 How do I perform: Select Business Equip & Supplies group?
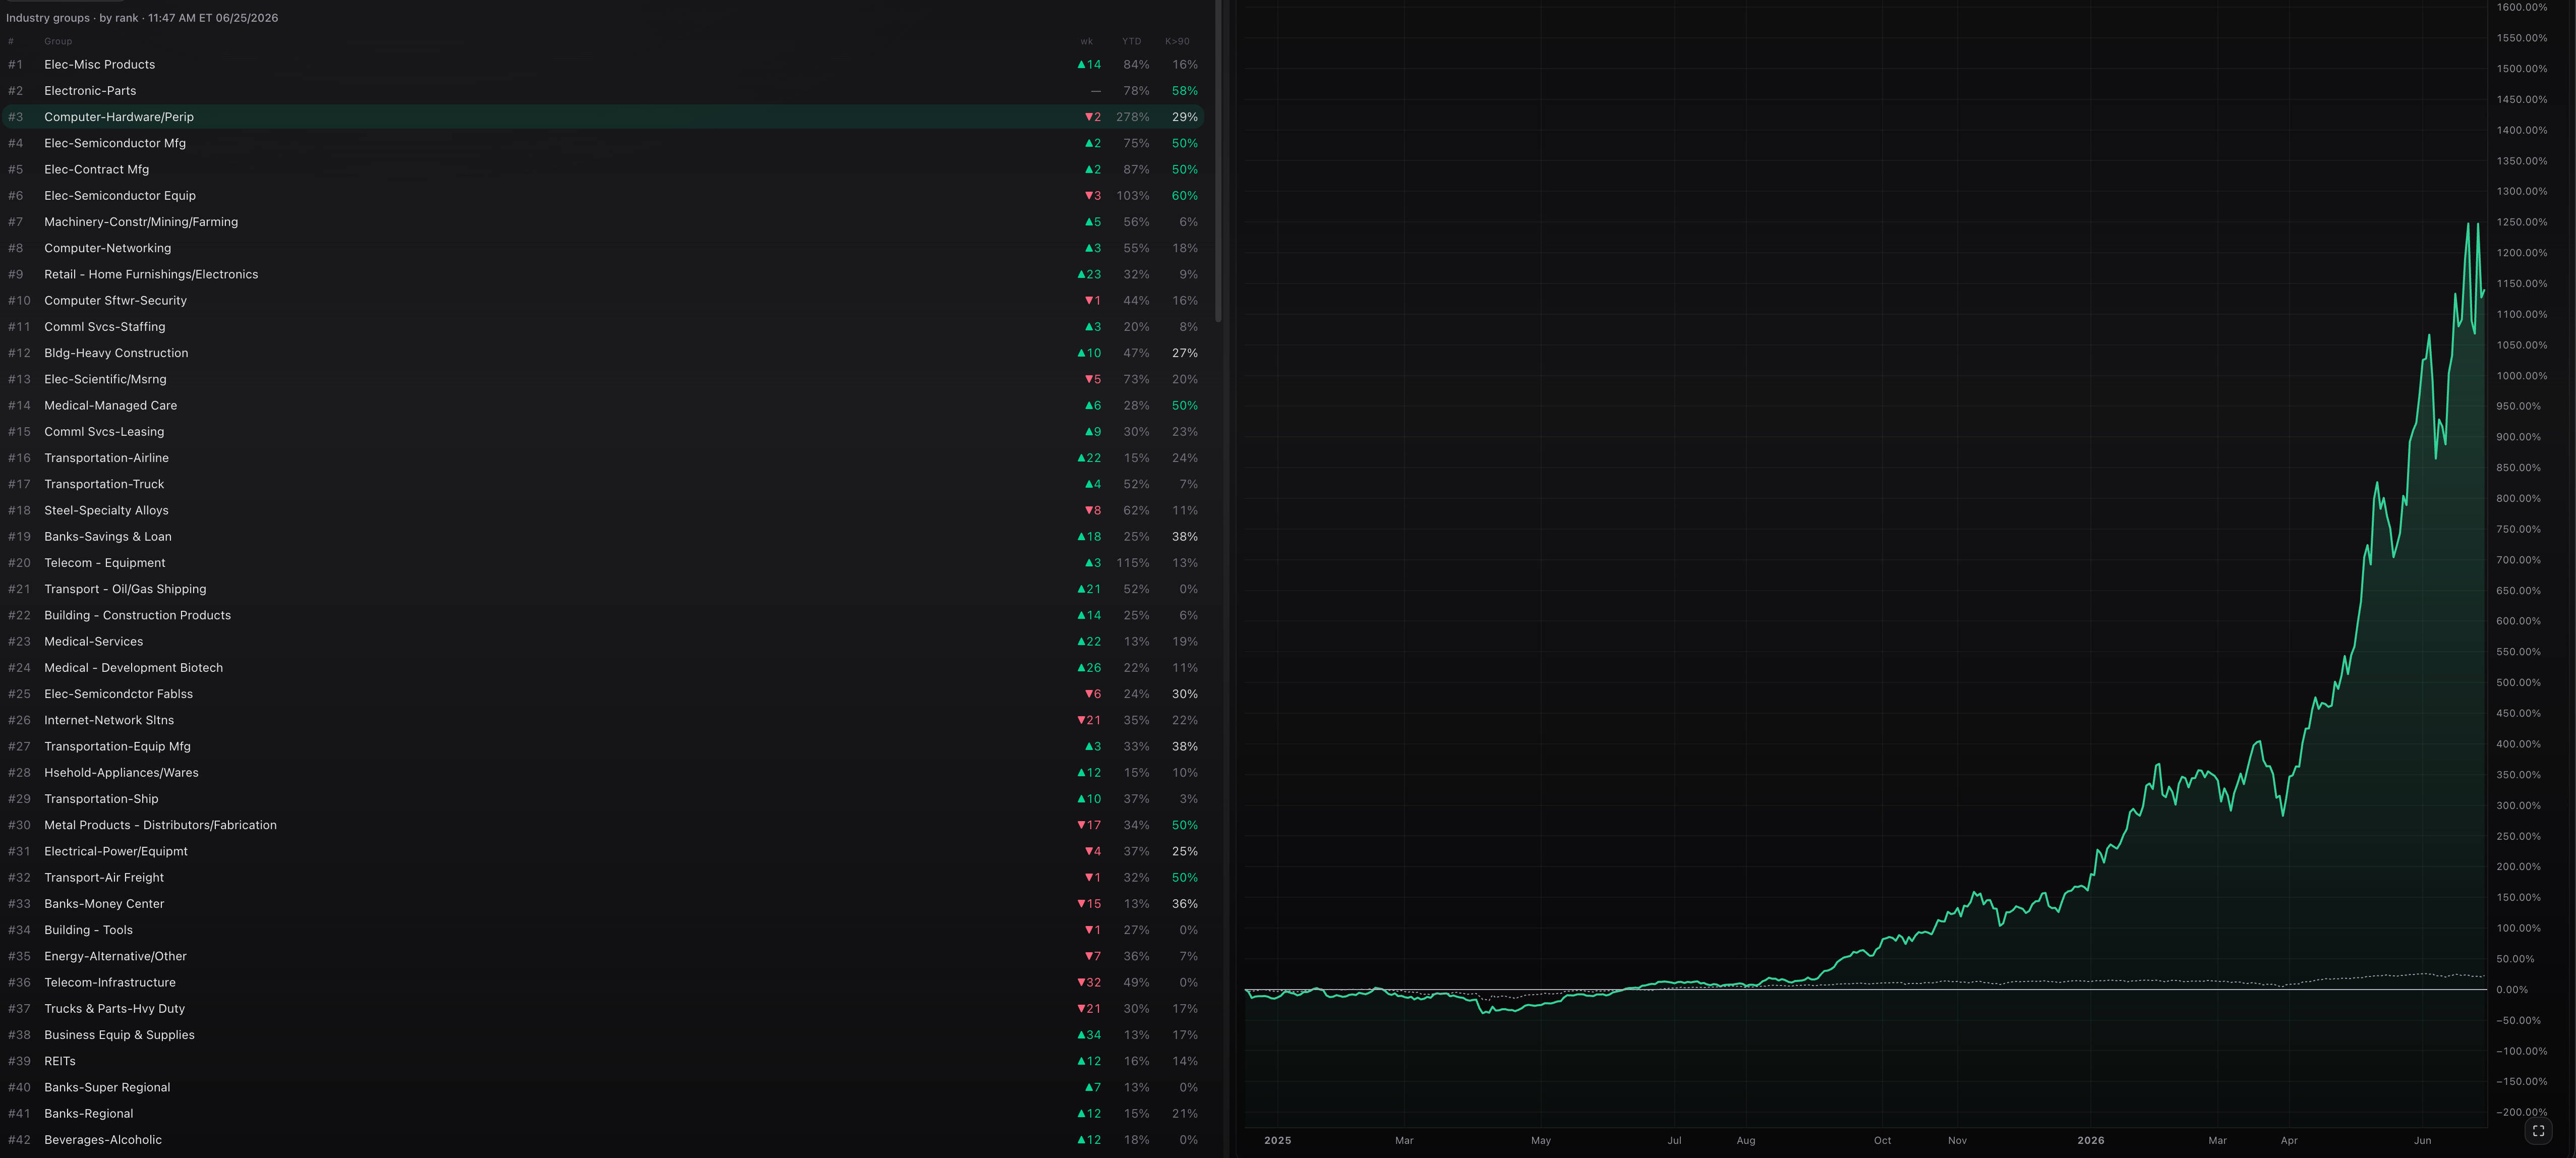tap(603, 1035)
